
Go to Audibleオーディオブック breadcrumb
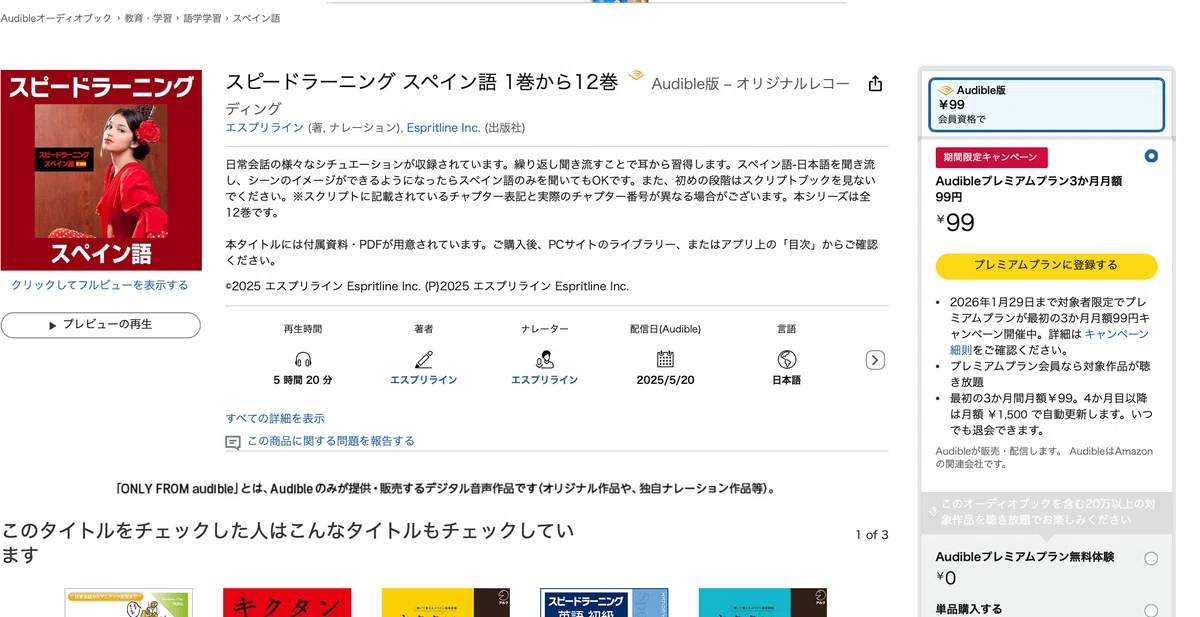click(56, 18)
